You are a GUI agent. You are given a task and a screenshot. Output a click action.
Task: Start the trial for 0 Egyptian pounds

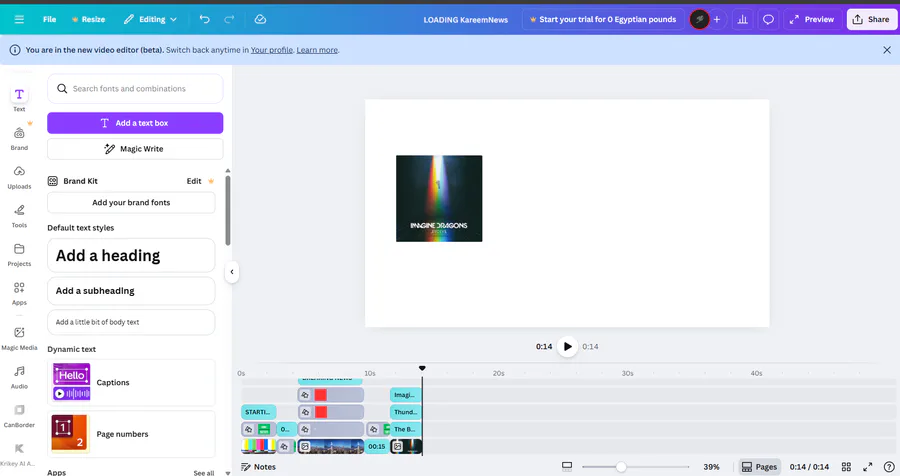[x=603, y=19]
